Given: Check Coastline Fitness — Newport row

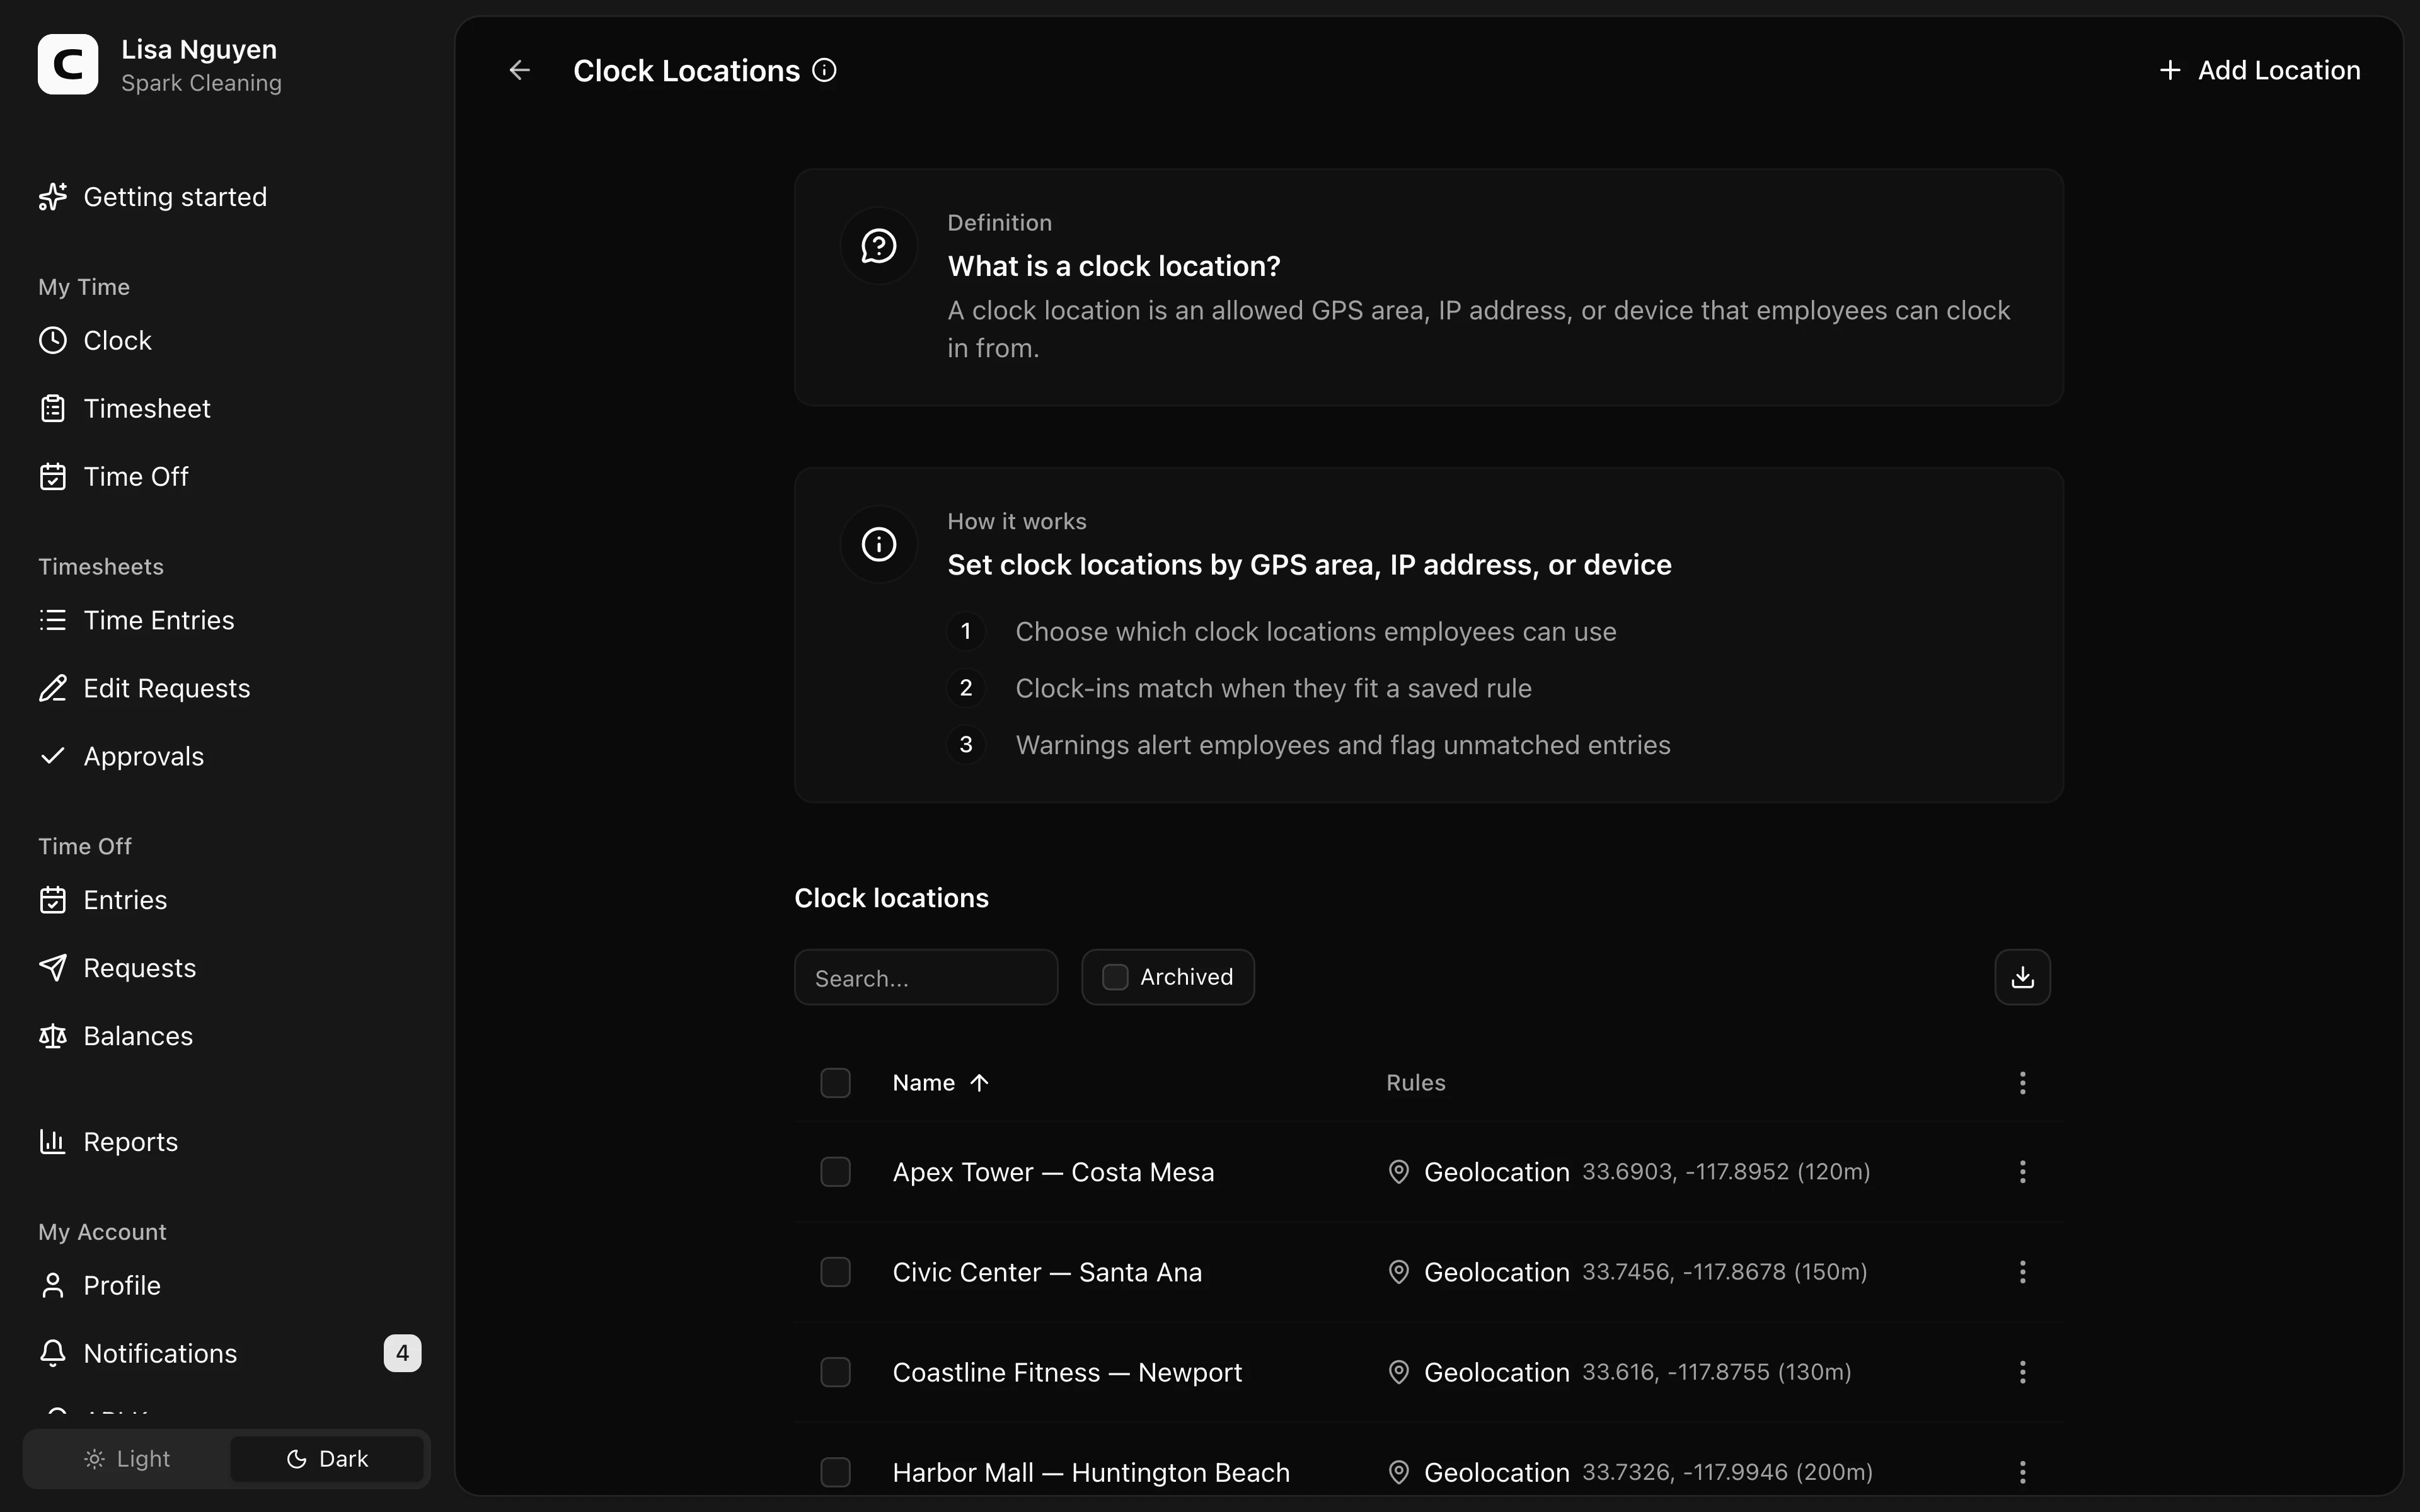Looking at the screenshot, I should [x=835, y=1372].
